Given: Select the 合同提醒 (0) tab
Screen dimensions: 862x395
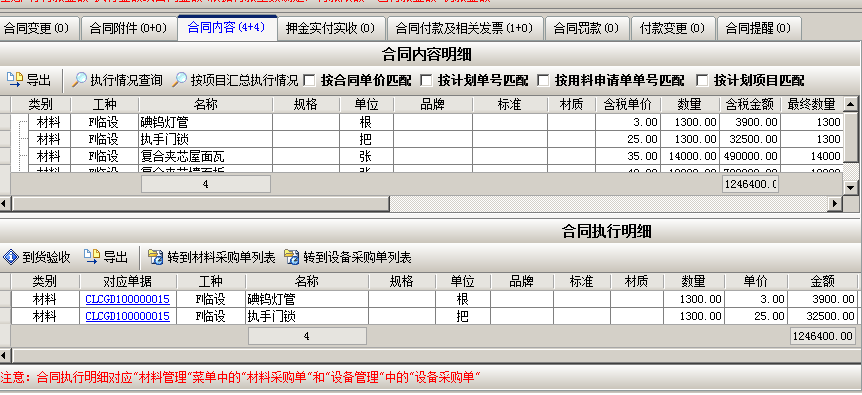Looking at the screenshot, I should [759, 28].
